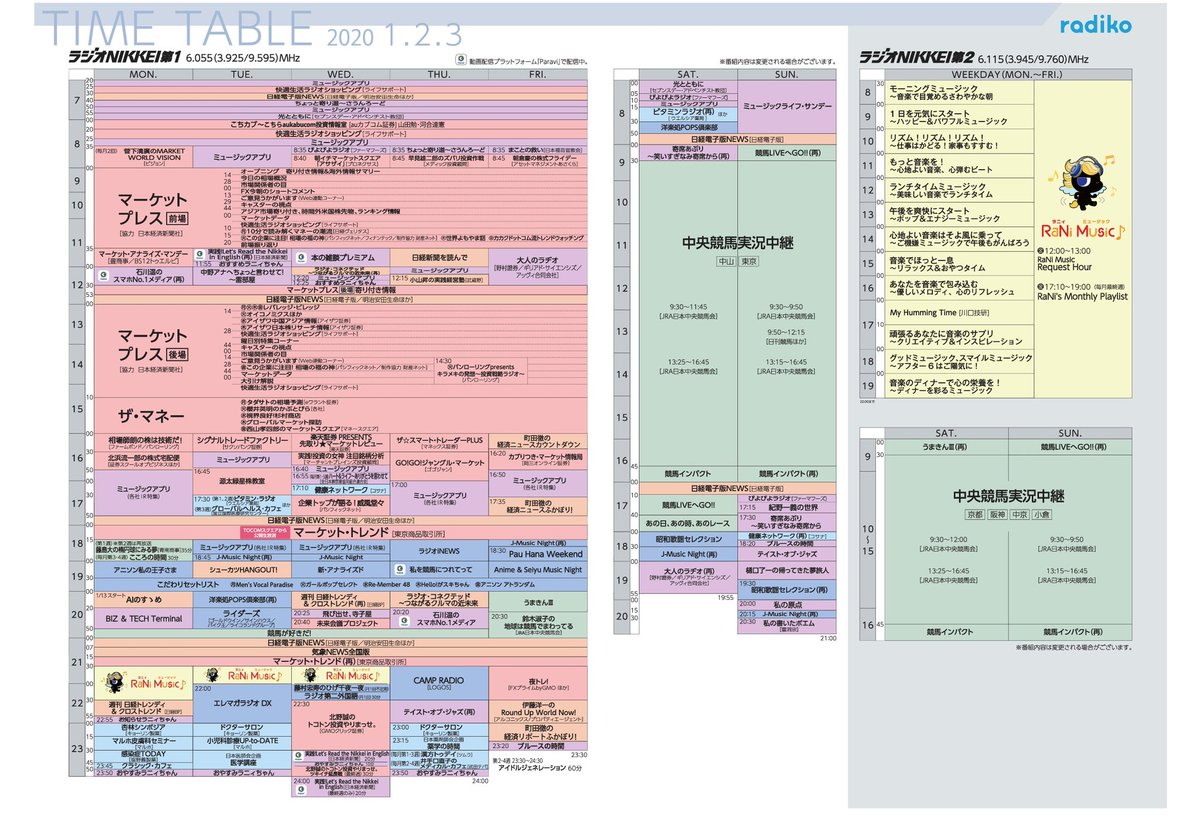Click the シューカツHANGOUT! program
Viewport: 1200px width, 831px height.
click(x=240, y=569)
